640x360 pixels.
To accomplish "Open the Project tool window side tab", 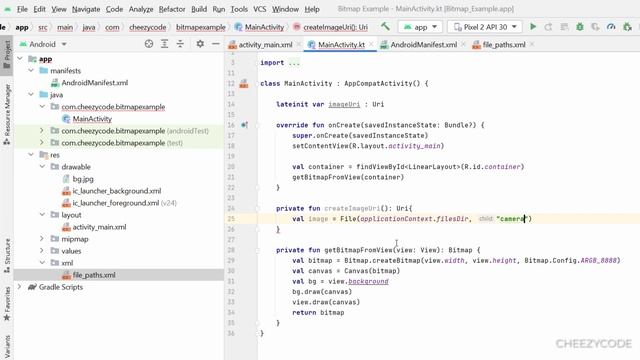I will (7, 55).
